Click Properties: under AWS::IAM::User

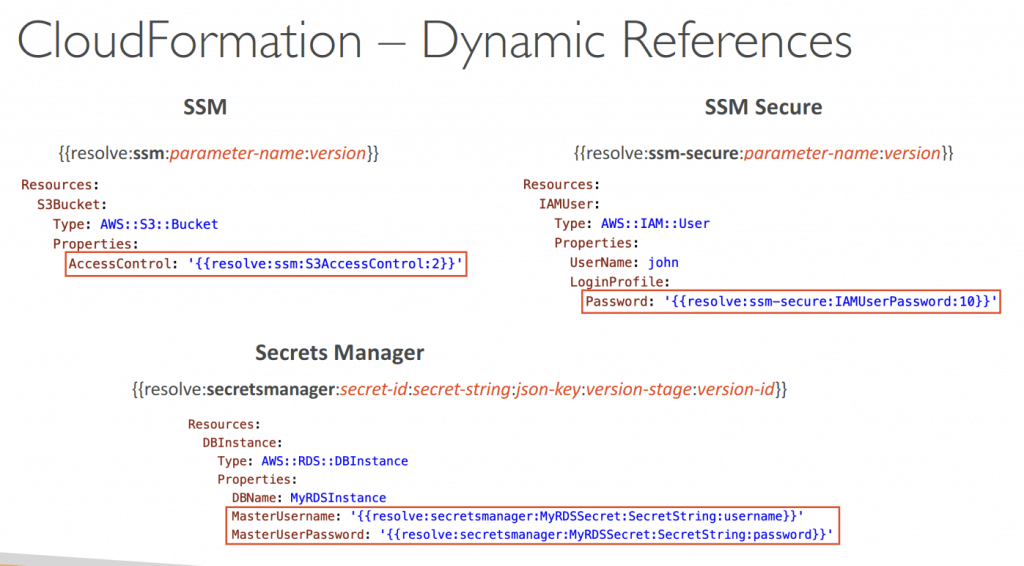pyautogui.click(x=596, y=244)
